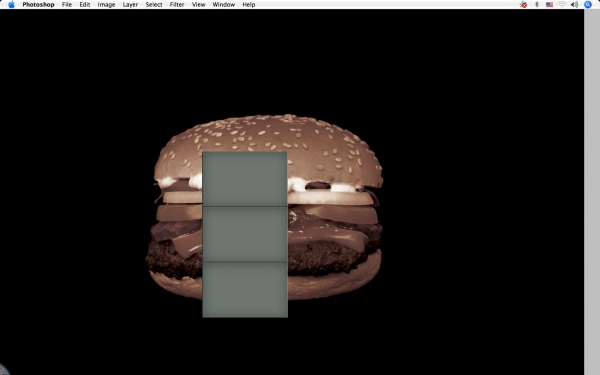
Task: Open Spotlight search magnifier icon
Action: click(x=588, y=5)
